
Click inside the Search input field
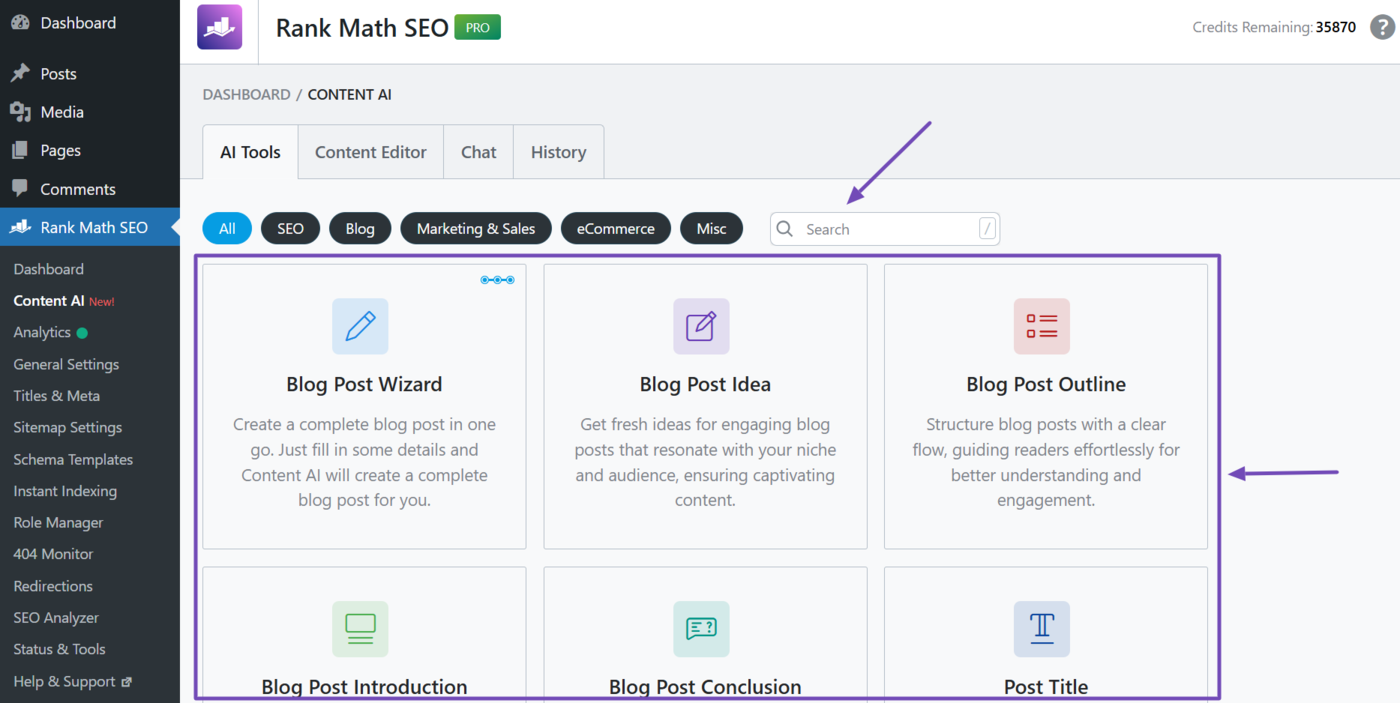pyautogui.click(x=880, y=229)
